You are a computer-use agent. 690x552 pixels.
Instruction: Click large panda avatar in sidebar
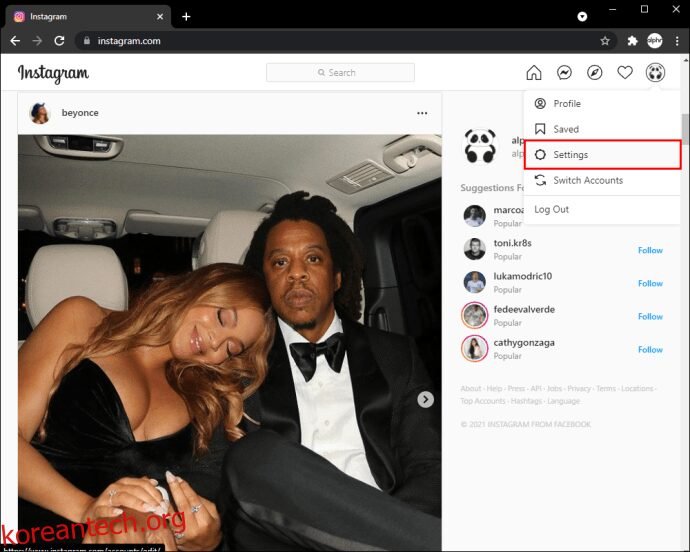pos(480,146)
